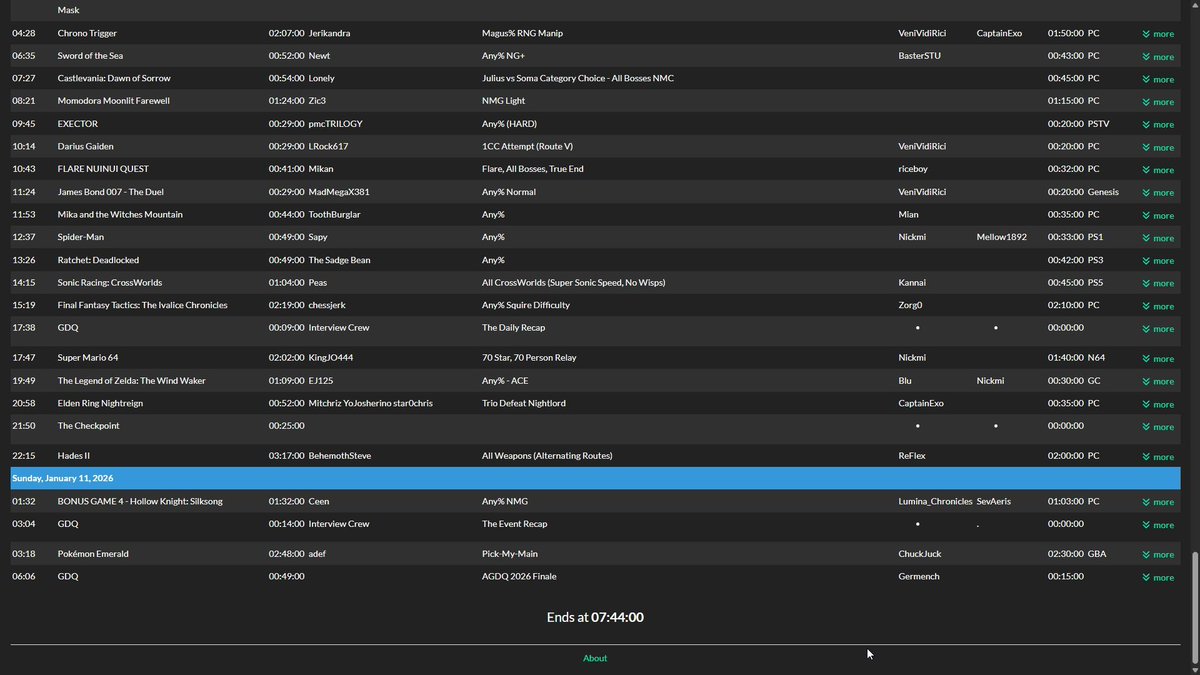Expand more for EXECTOR row
Screen dimensions: 1200x675
tap(1158, 125)
